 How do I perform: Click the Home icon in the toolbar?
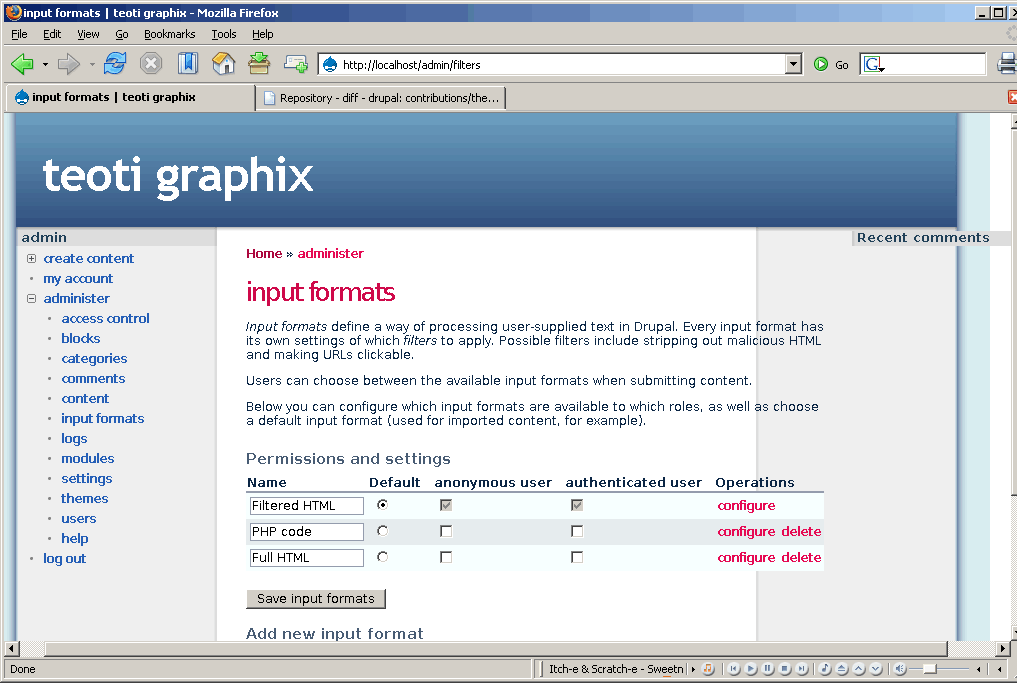click(x=224, y=64)
